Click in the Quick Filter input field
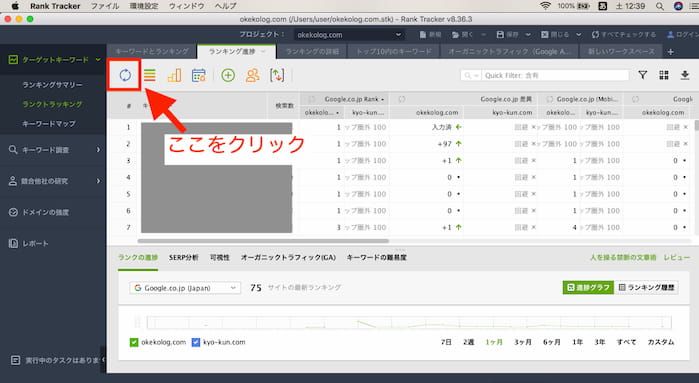The width and height of the screenshot is (699, 383). pos(555,75)
